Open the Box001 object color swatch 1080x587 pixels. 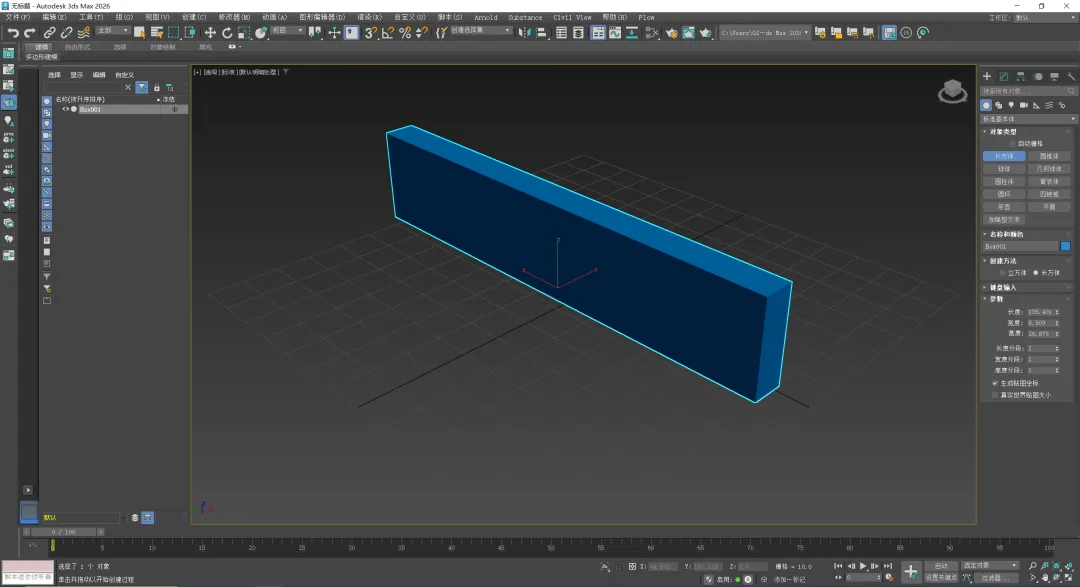click(1066, 246)
